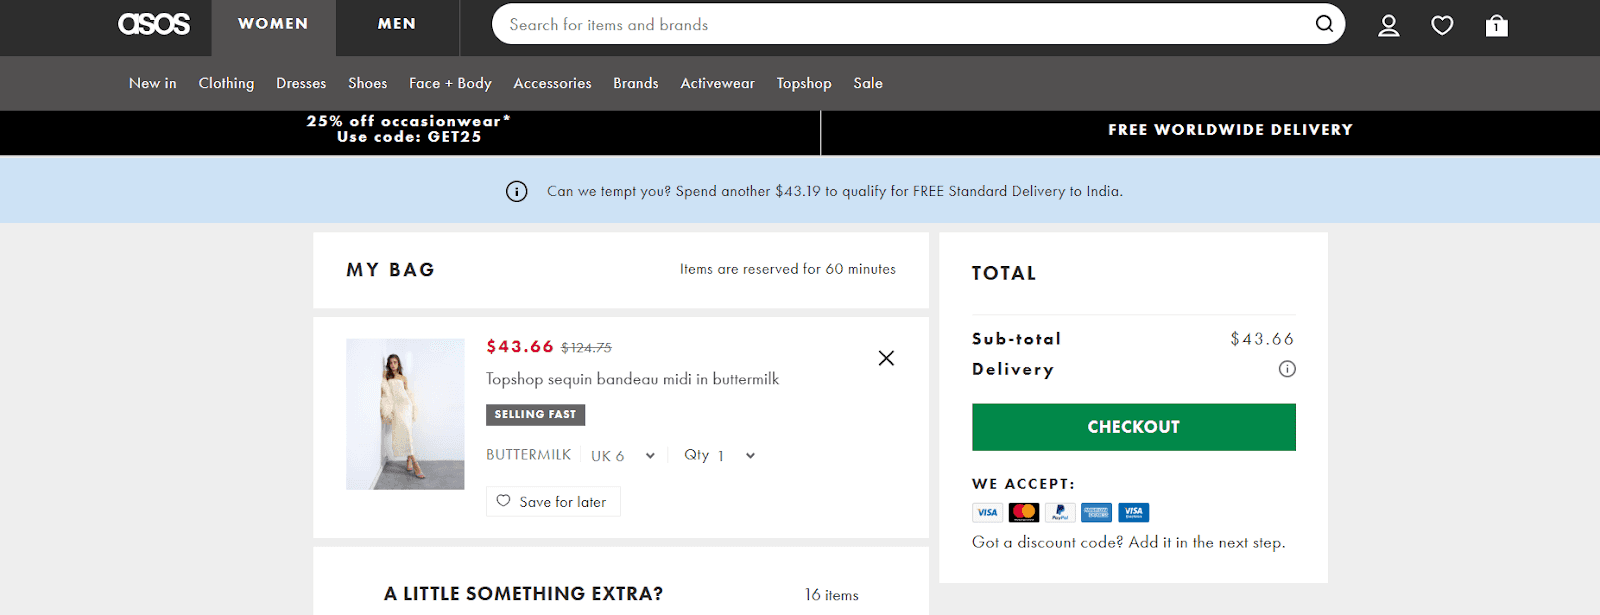Click the American Express payment icon

(1097, 512)
